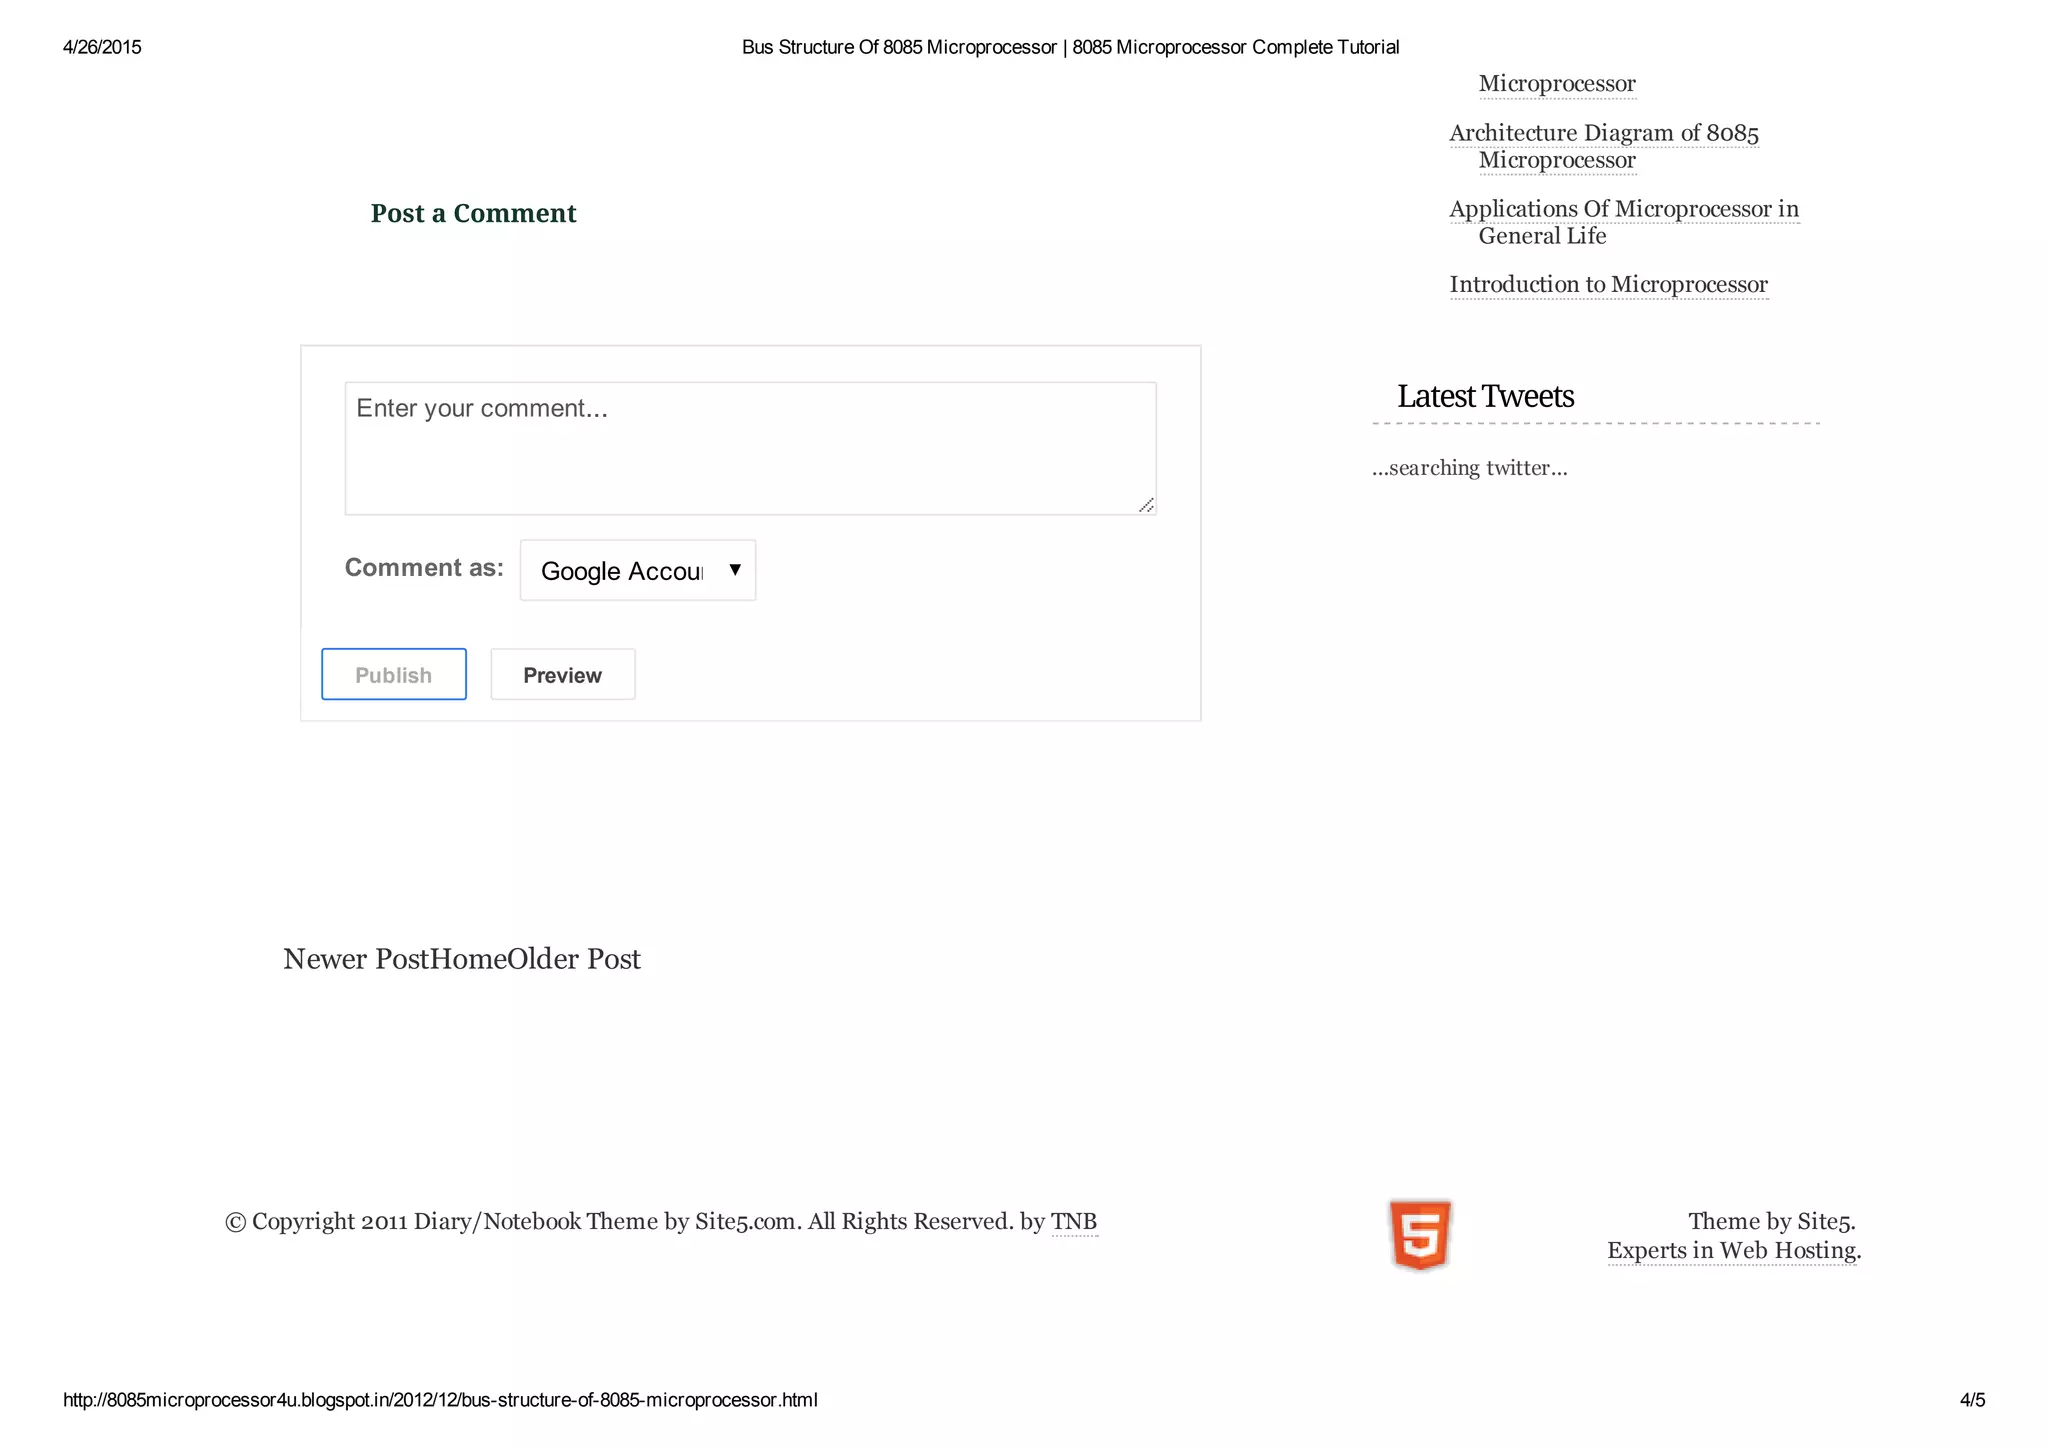Click the comment box resize handle
Screen dimensions: 2048x1448
click(1147, 505)
